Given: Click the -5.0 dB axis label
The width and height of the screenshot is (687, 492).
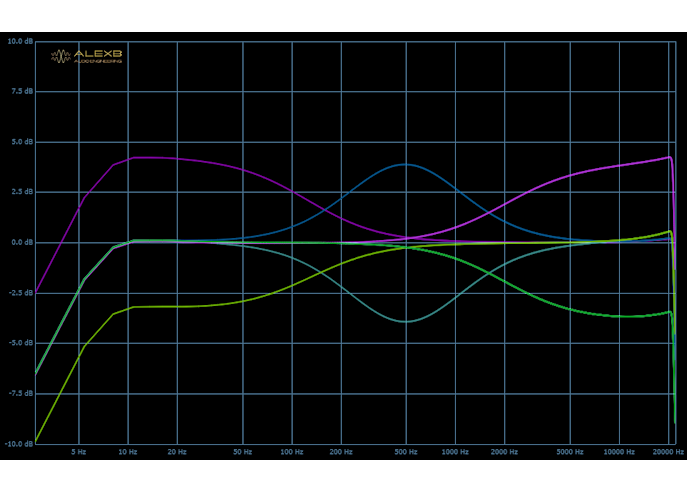Looking at the screenshot, I should (21, 343).
